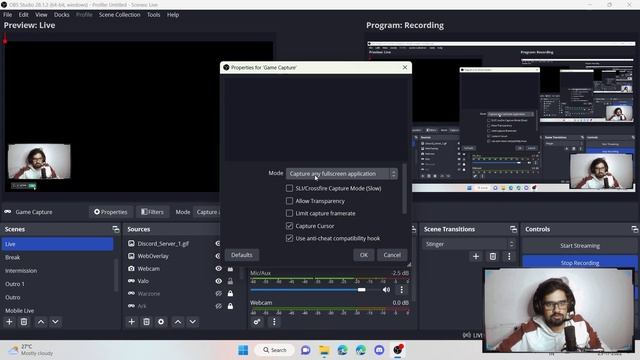Select the Mobile Live scene
Viewport: 640px width, 360px height.
coord(58,310)
